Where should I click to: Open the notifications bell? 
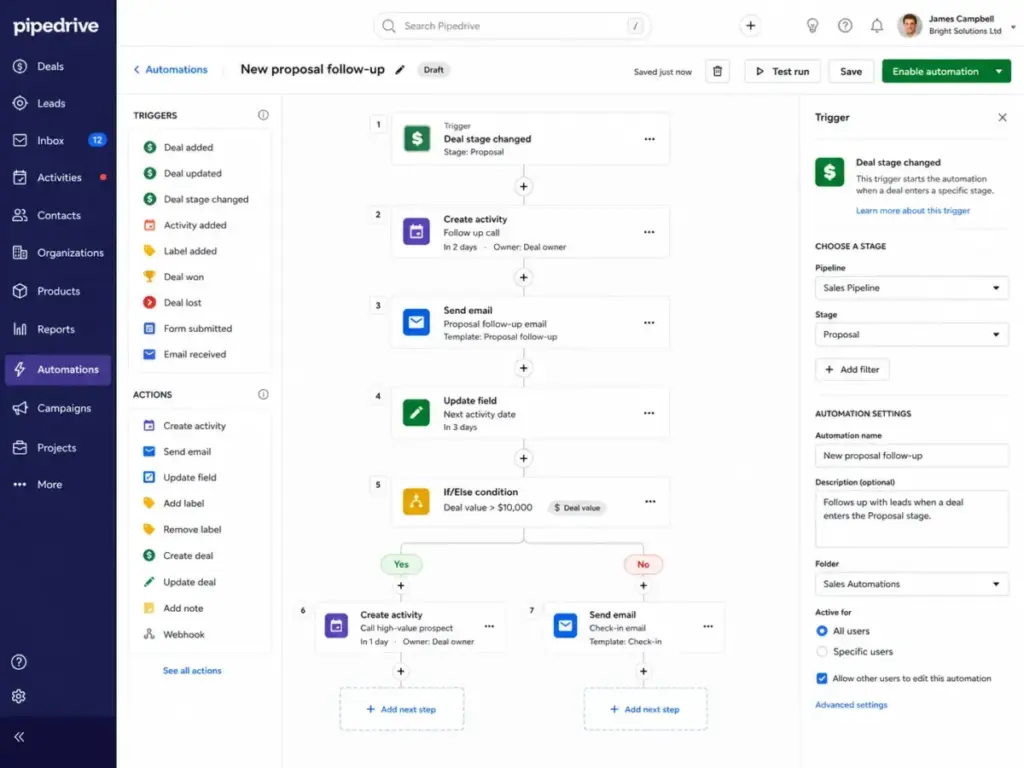pyautogui.click(x=876, y=25)
